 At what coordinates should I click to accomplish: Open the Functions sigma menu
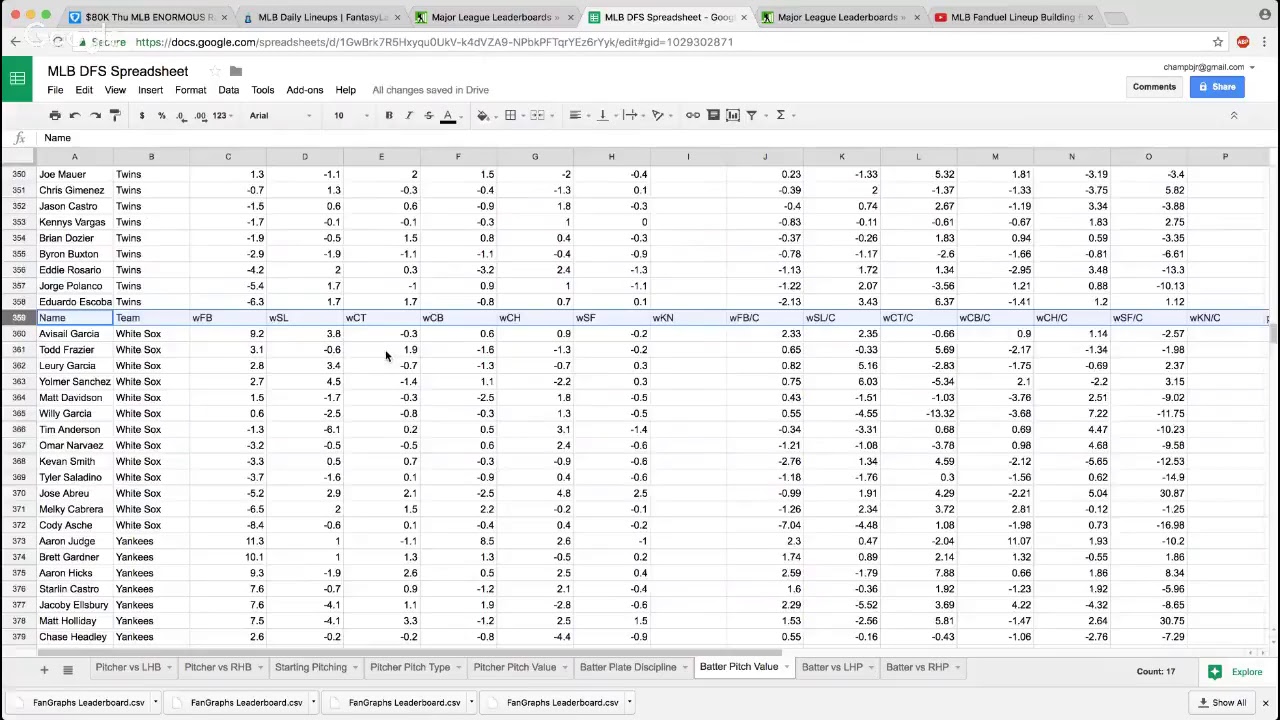pos(783,115)
